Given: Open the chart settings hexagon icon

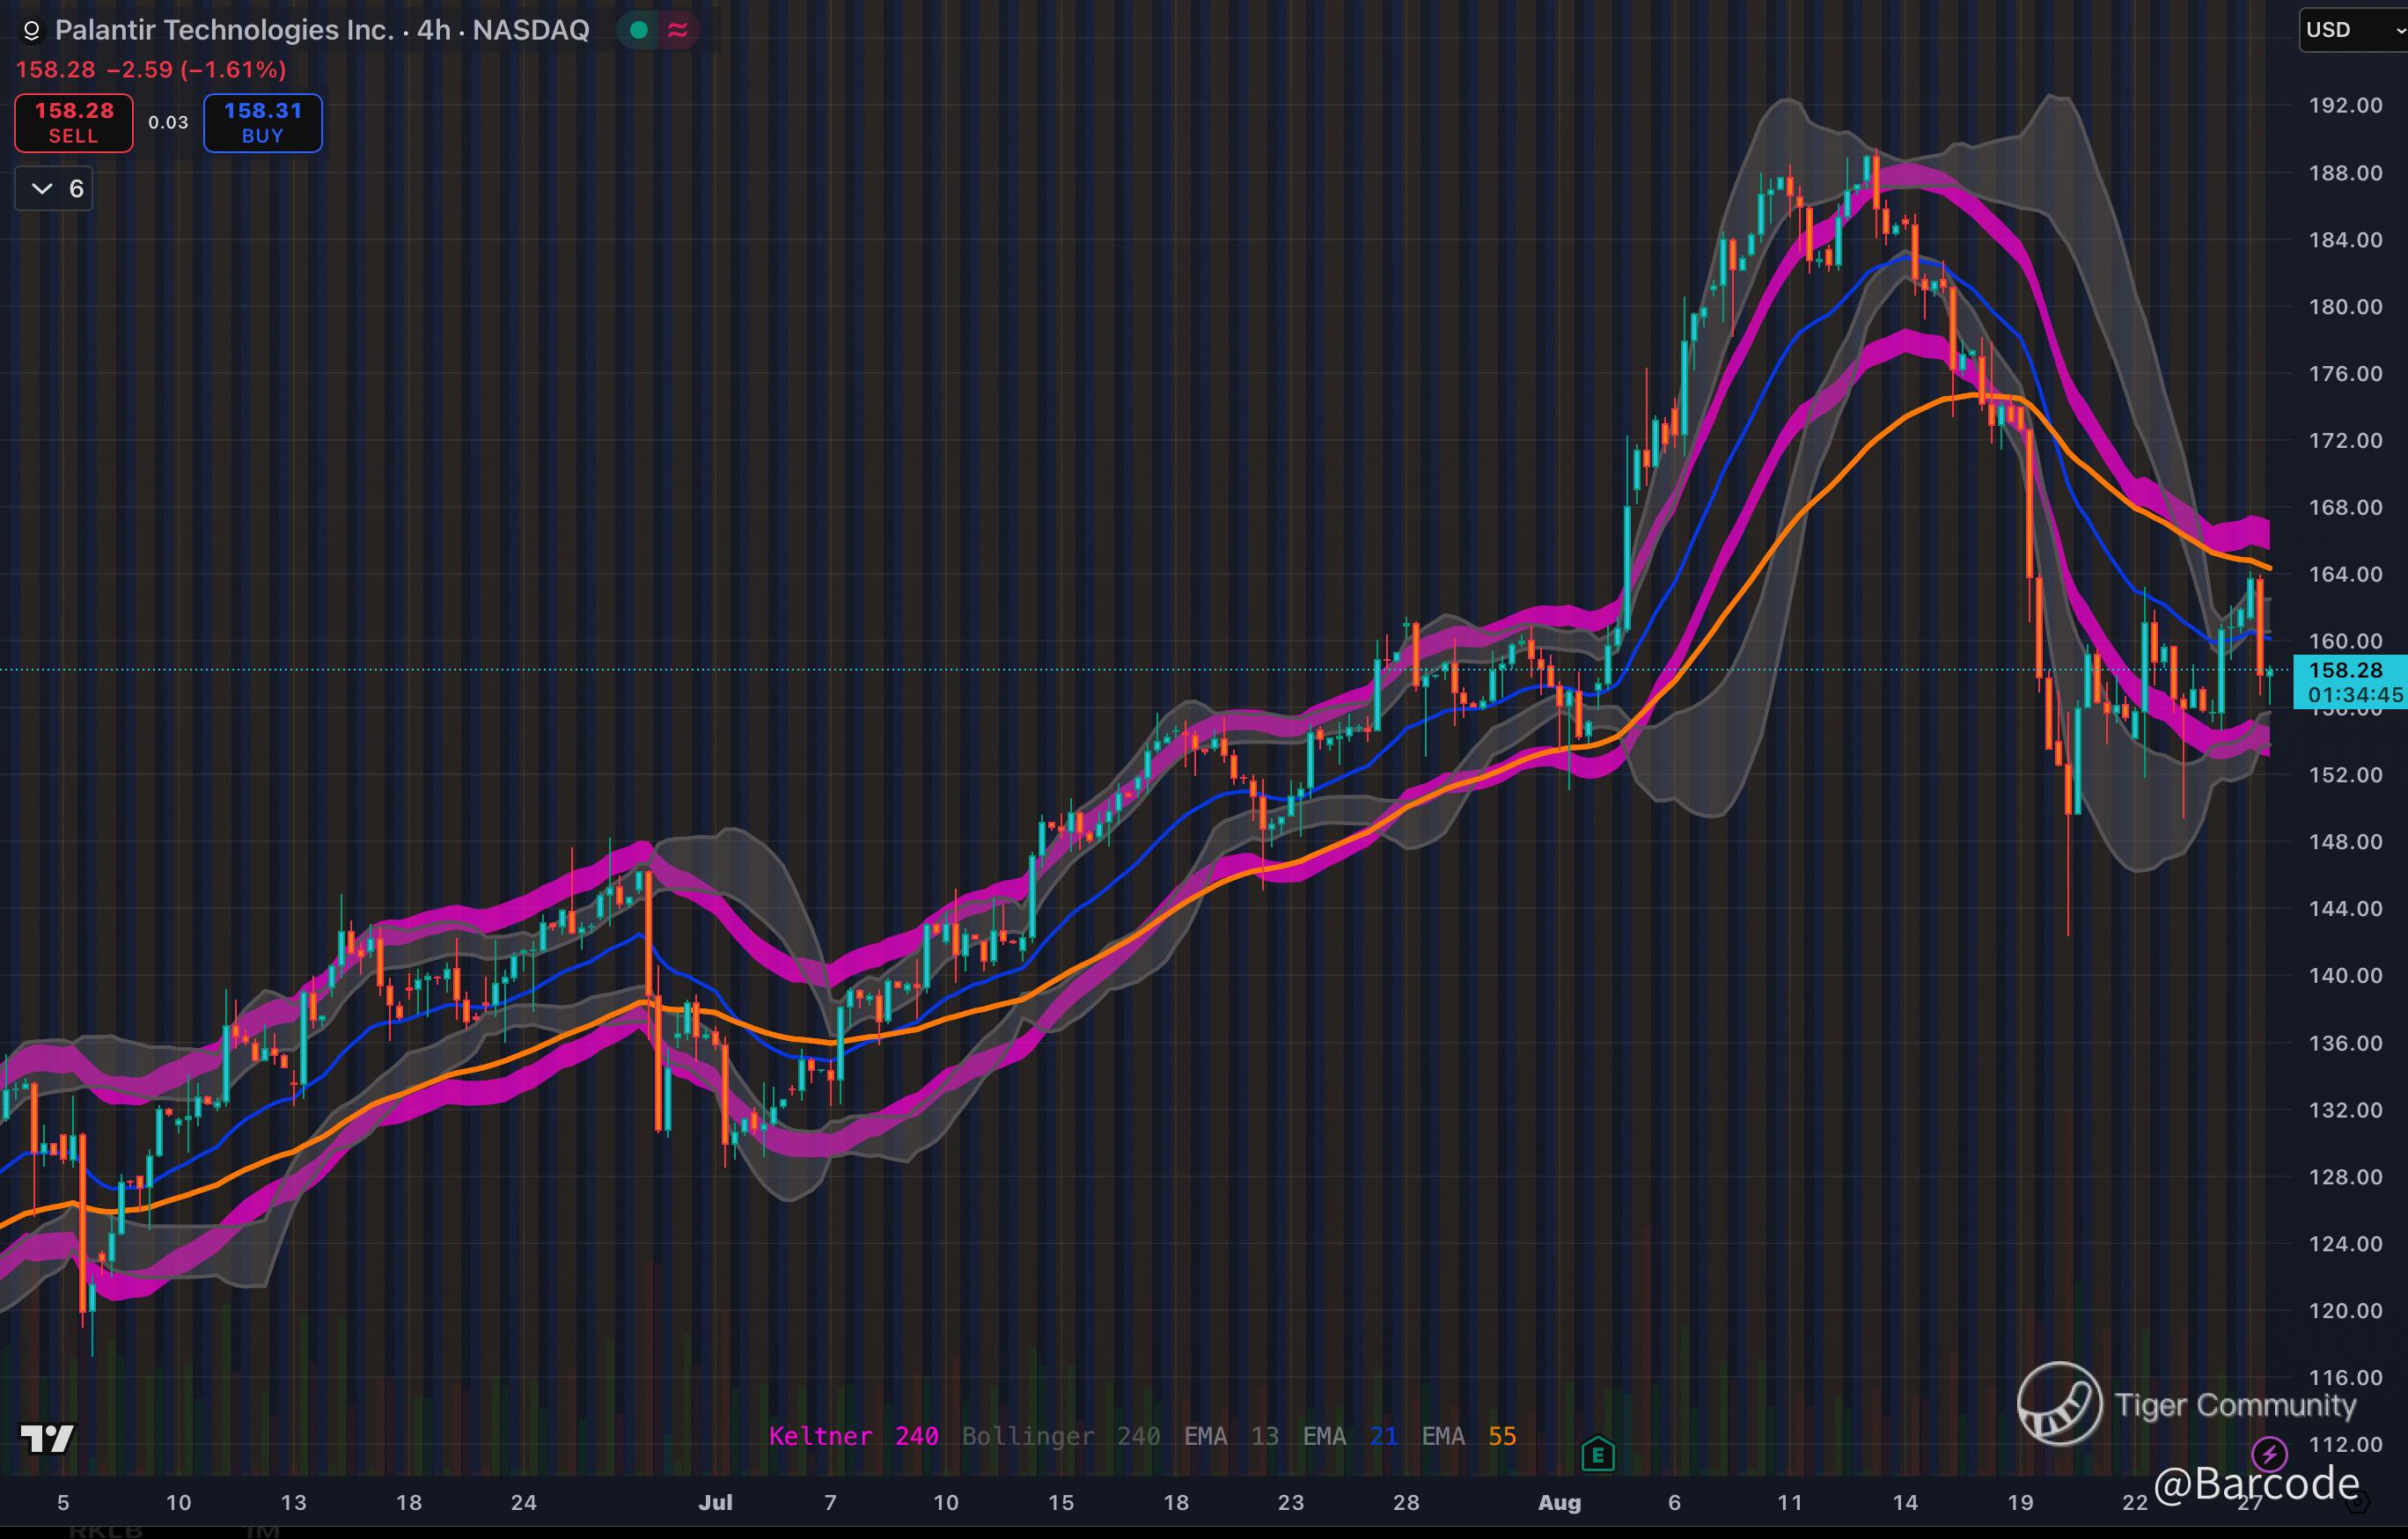Looking at the screenshot, I should [x=2357, y=1500].
